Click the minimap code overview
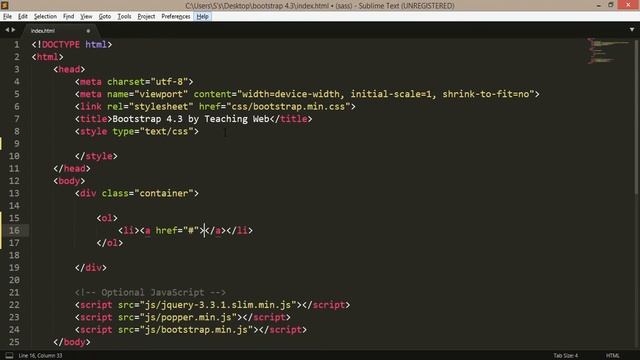Image resolution: width=640 pixels, height=360 pixels. pos(608,51)
